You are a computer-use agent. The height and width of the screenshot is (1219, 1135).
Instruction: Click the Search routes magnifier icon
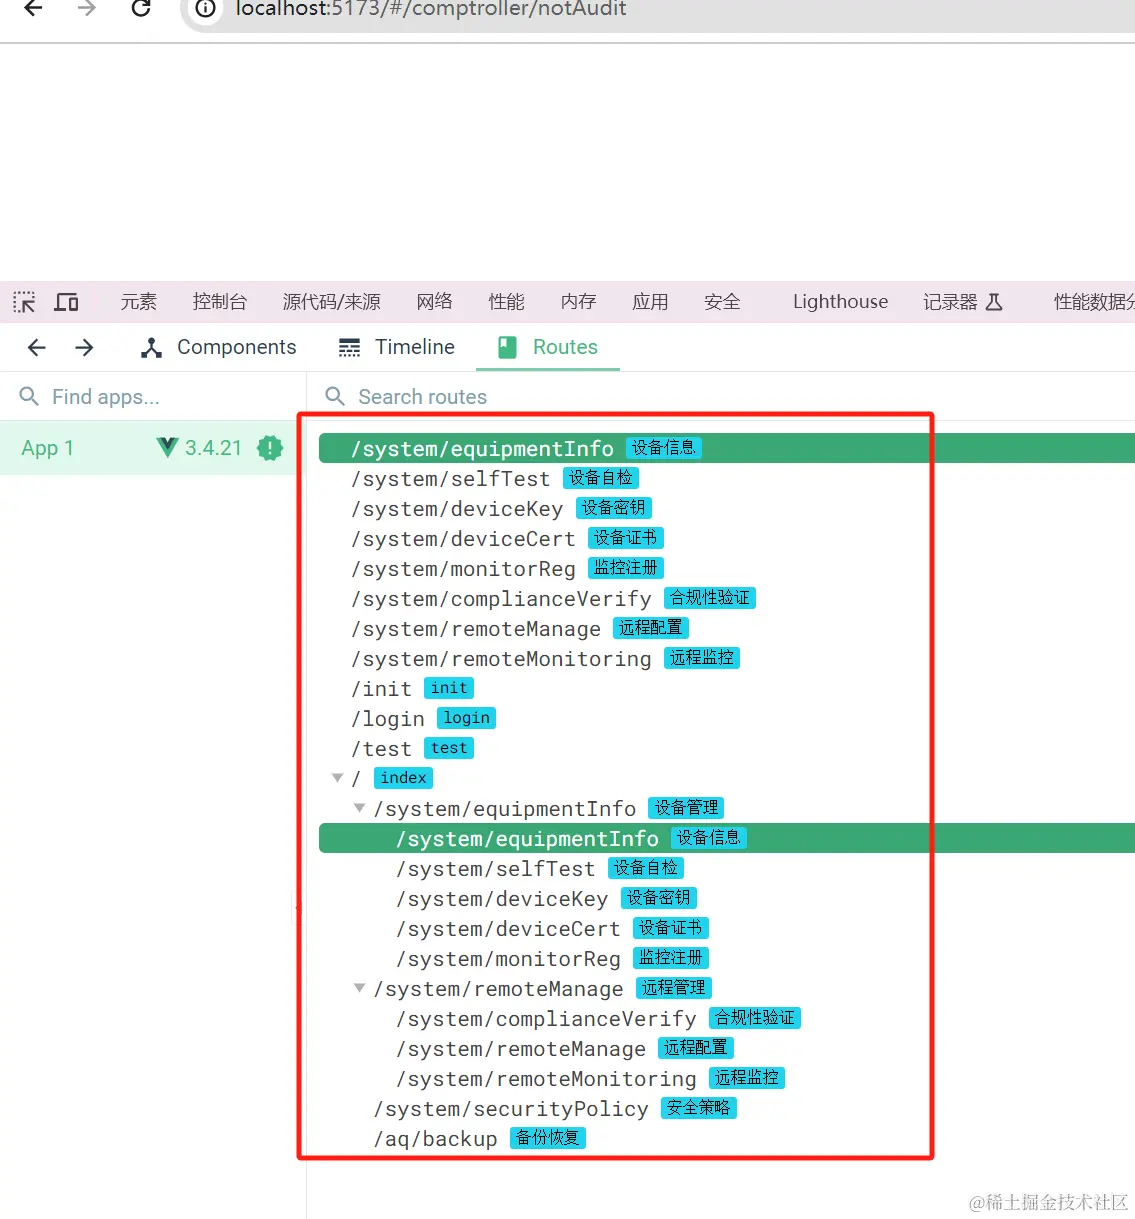335,397
